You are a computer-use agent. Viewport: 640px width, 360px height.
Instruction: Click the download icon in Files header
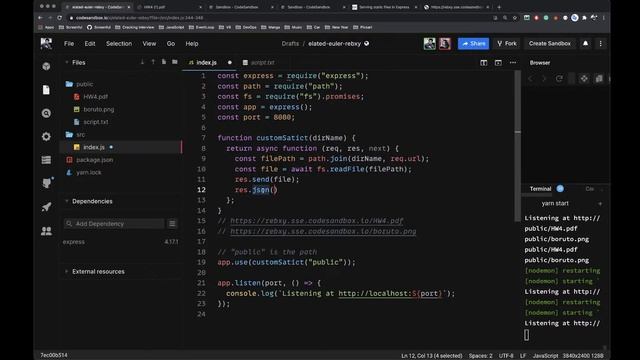click(142, 62)
